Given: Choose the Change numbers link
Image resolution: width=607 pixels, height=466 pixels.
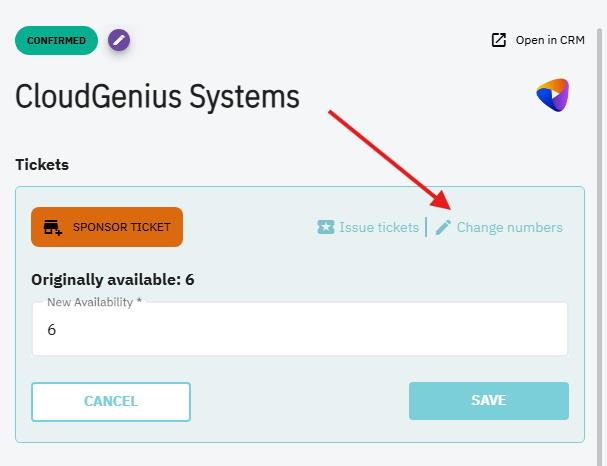Looking at the screenshot, I should [509, 227].
